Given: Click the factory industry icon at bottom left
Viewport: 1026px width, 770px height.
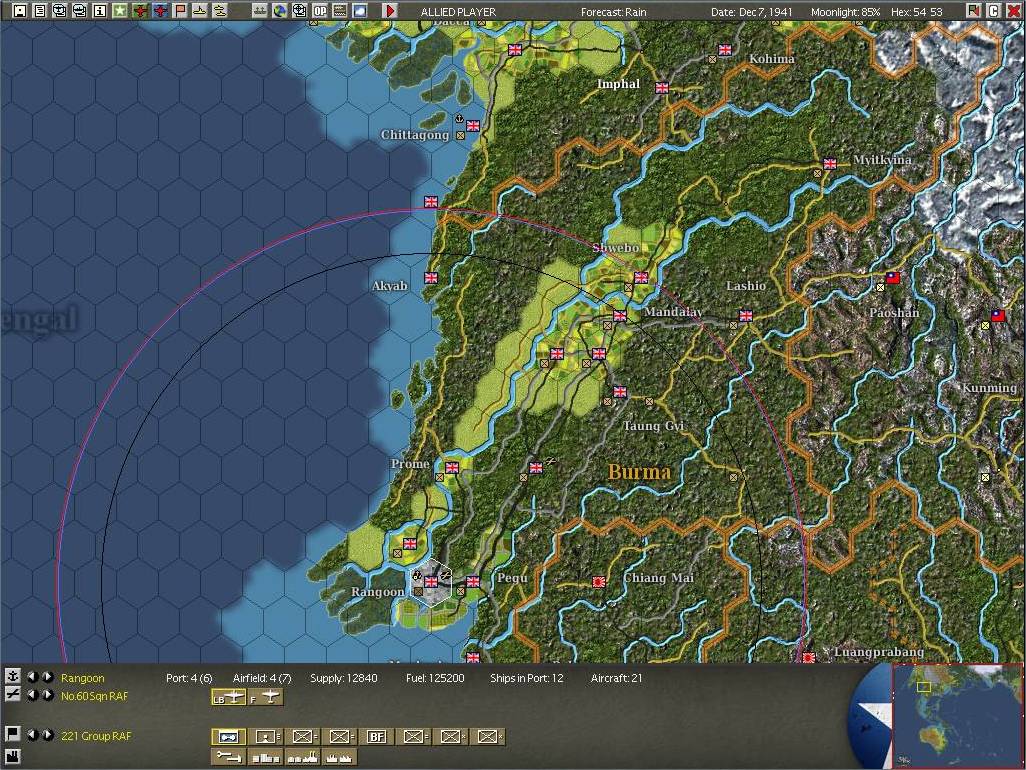Looking at the screenshot, I should click(12, 756).
